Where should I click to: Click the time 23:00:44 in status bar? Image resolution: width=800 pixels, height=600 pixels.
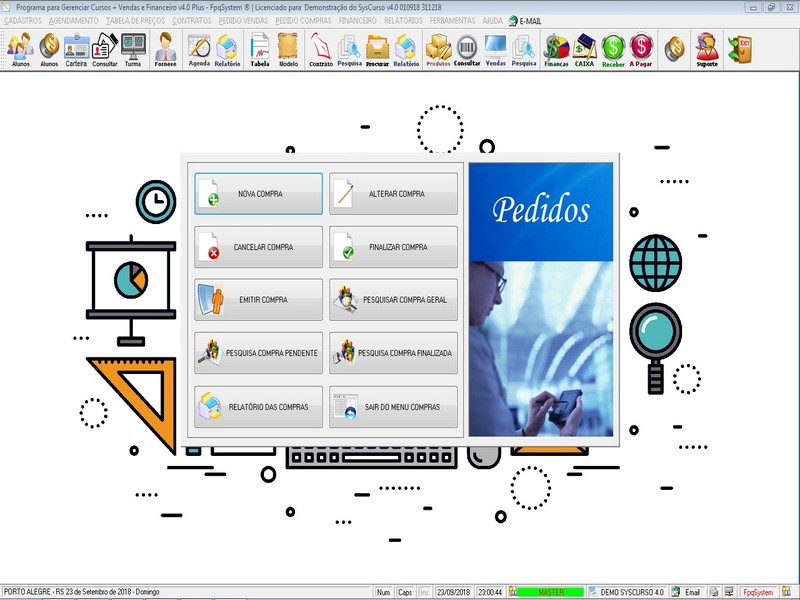490,592
